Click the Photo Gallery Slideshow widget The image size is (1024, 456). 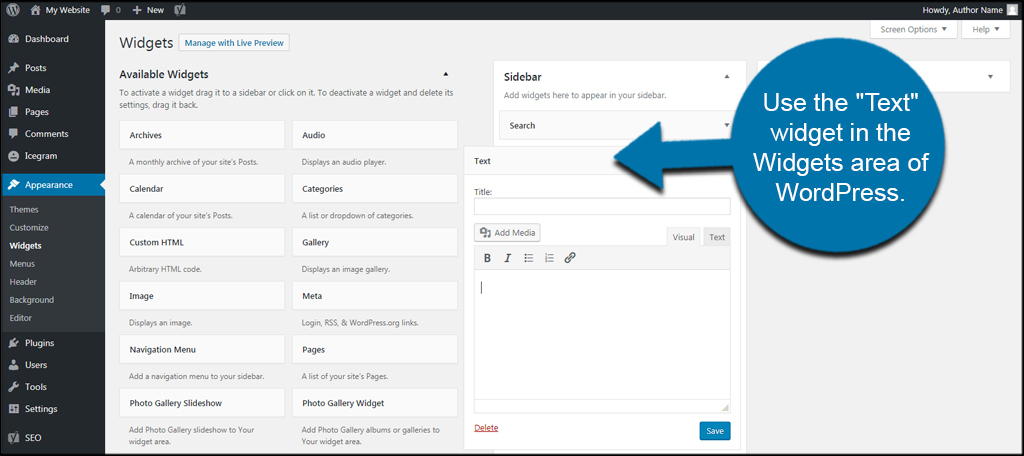[x=202, y=403]
